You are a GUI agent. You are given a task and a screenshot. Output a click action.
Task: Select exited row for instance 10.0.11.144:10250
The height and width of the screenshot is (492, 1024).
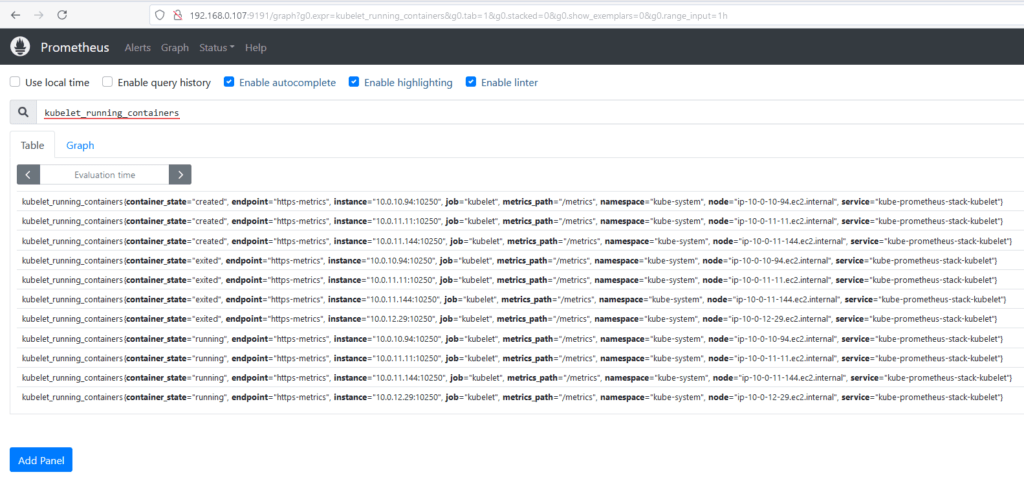(x=519, y=299)
